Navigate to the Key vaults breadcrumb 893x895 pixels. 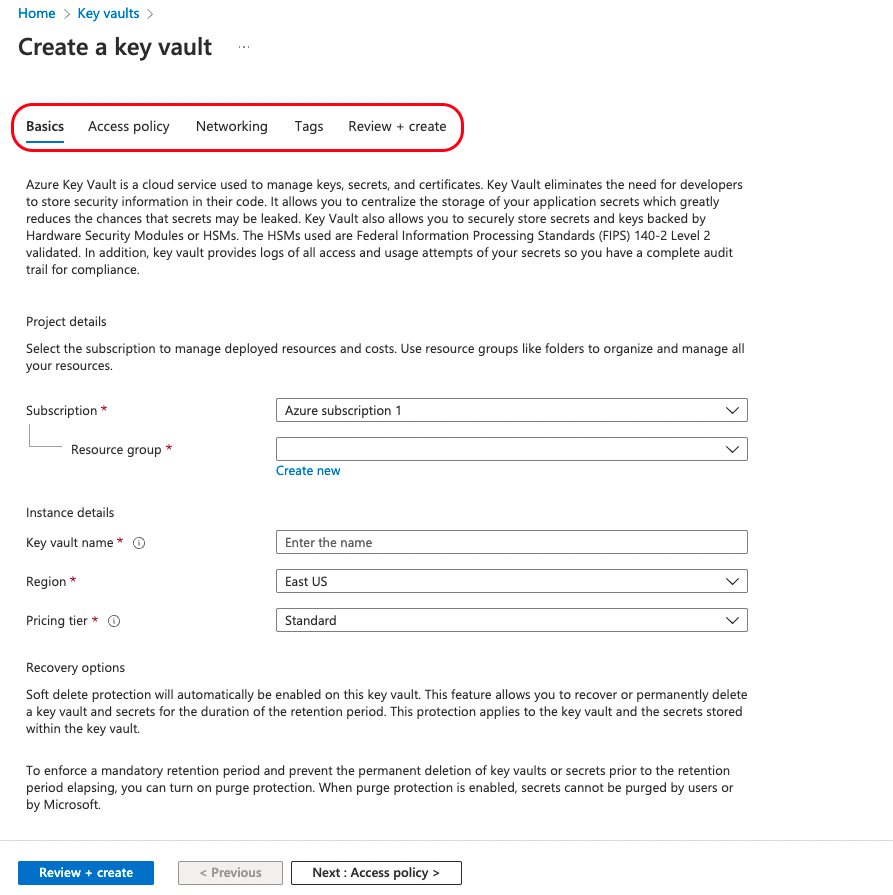109,13
